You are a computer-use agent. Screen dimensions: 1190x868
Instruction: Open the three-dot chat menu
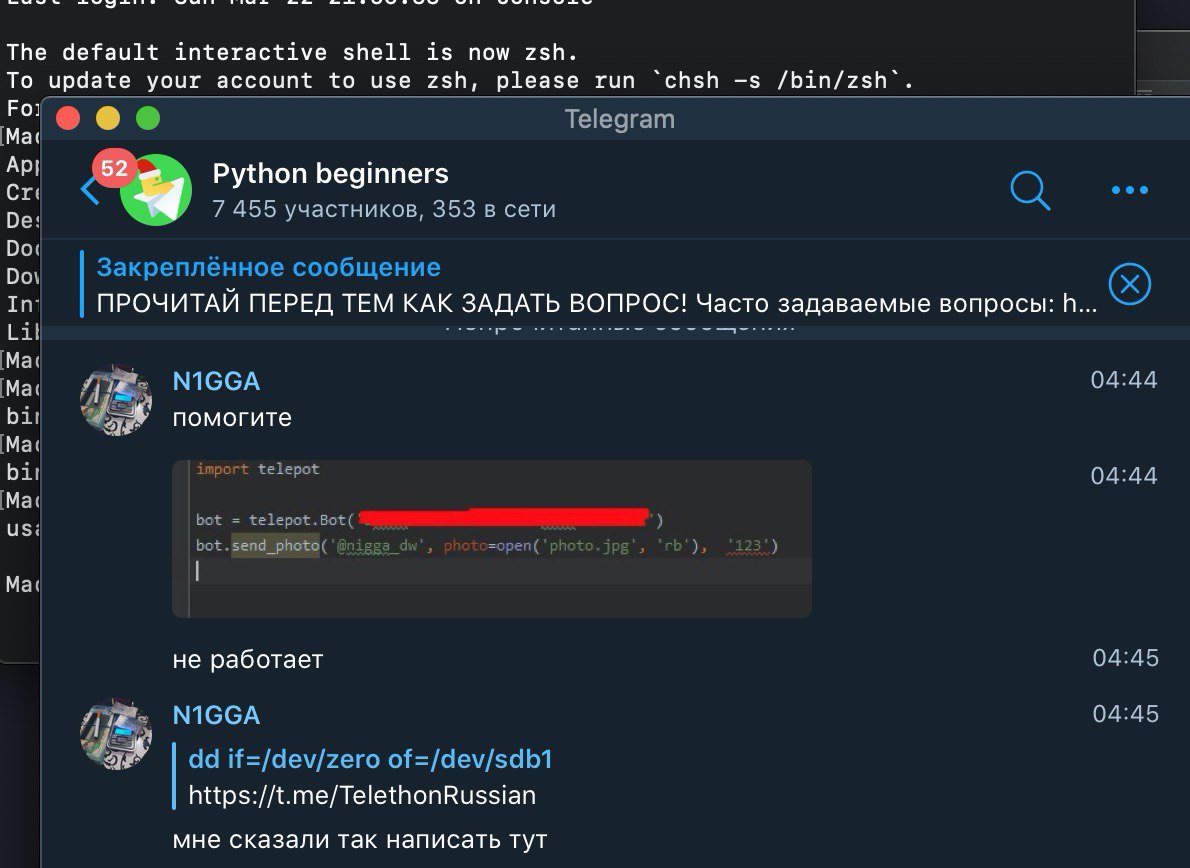pos(1129,190)
